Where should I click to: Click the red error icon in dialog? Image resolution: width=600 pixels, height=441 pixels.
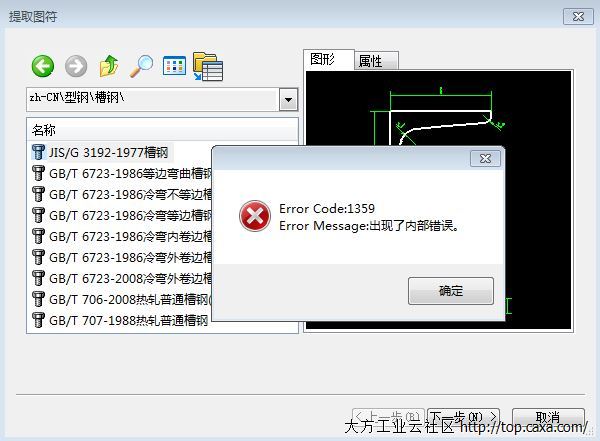coord(255,216)
